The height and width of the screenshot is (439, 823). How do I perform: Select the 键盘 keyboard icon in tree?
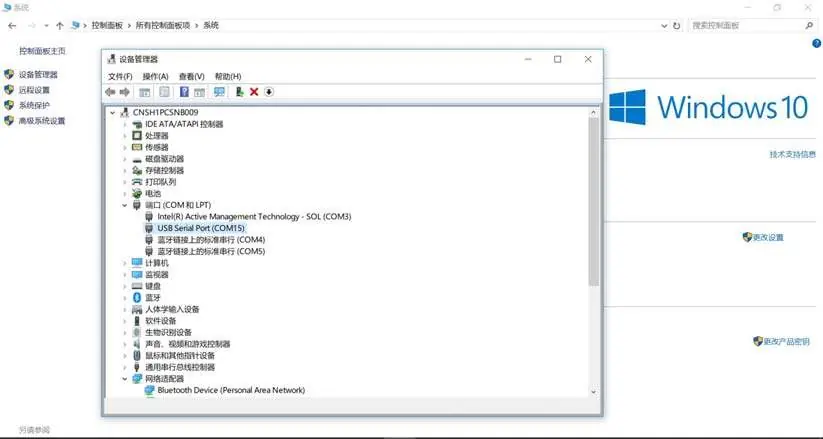pos(137,286)
